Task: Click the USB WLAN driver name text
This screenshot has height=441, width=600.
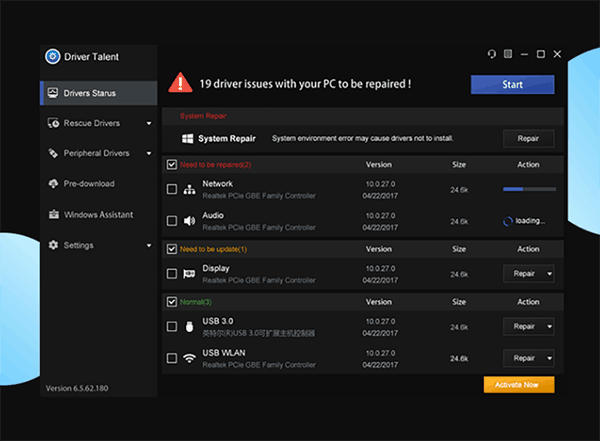Action: tap(224, 353)
